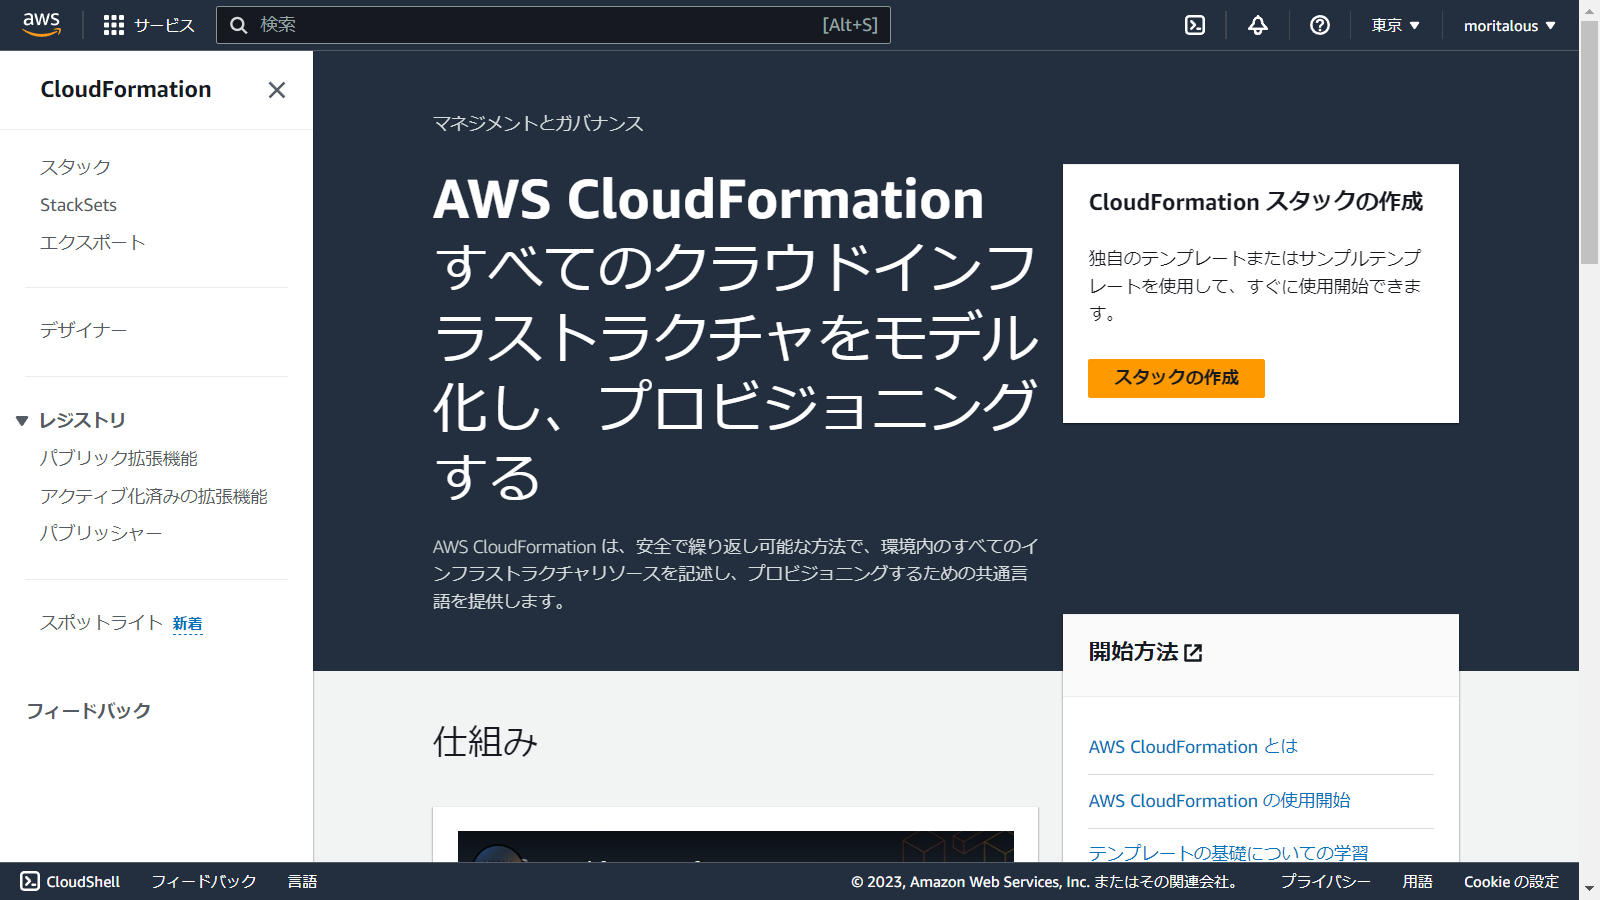Open the AWS CloudFormation とは link
Image resolution: width=1600 pixels, height=900 pixels.
coord(1191,746)
